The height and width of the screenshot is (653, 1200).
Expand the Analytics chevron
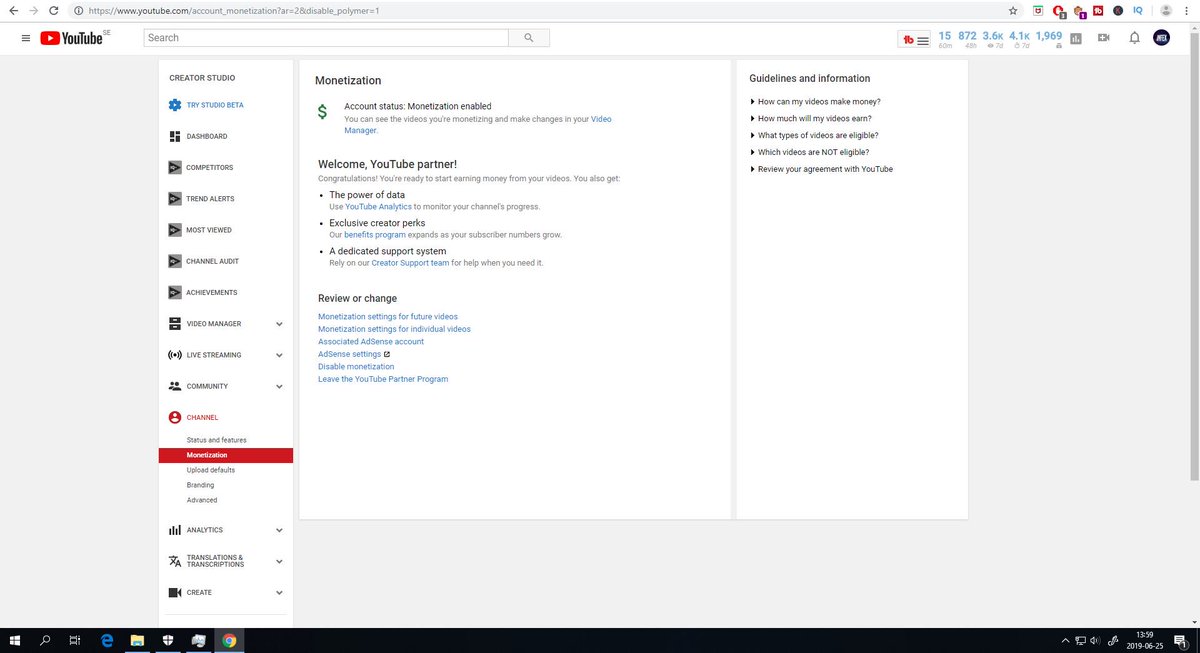coord(279,530)
